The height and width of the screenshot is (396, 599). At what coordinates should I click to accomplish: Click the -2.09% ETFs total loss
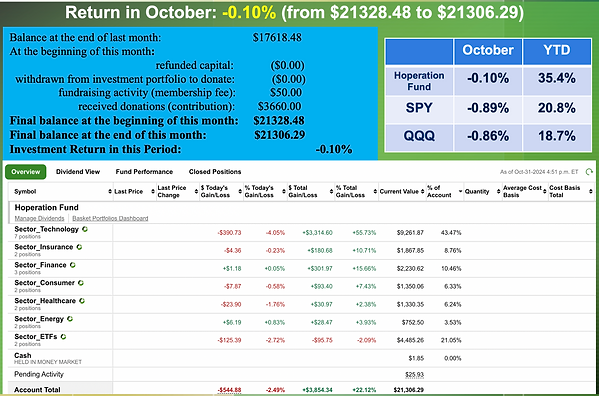pos(366,340)
